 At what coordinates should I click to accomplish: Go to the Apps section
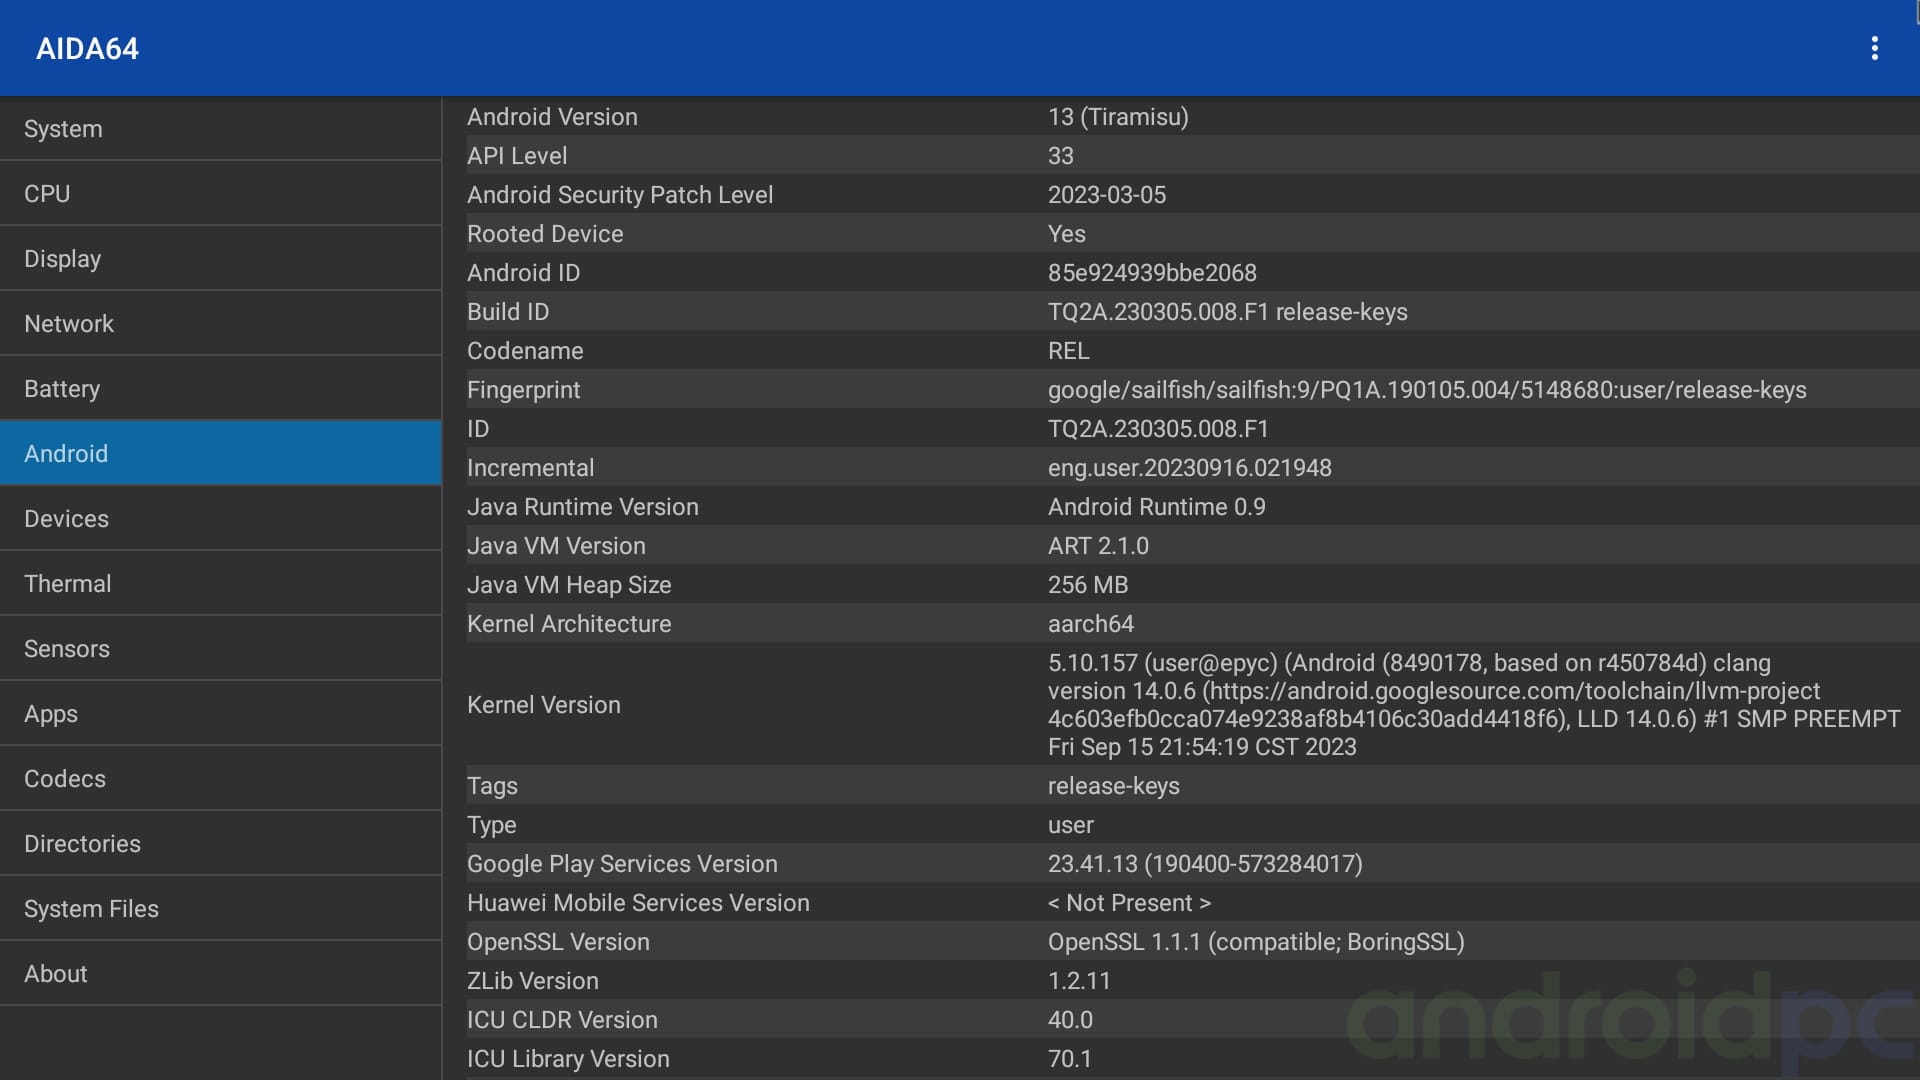[x=220, y=714]
